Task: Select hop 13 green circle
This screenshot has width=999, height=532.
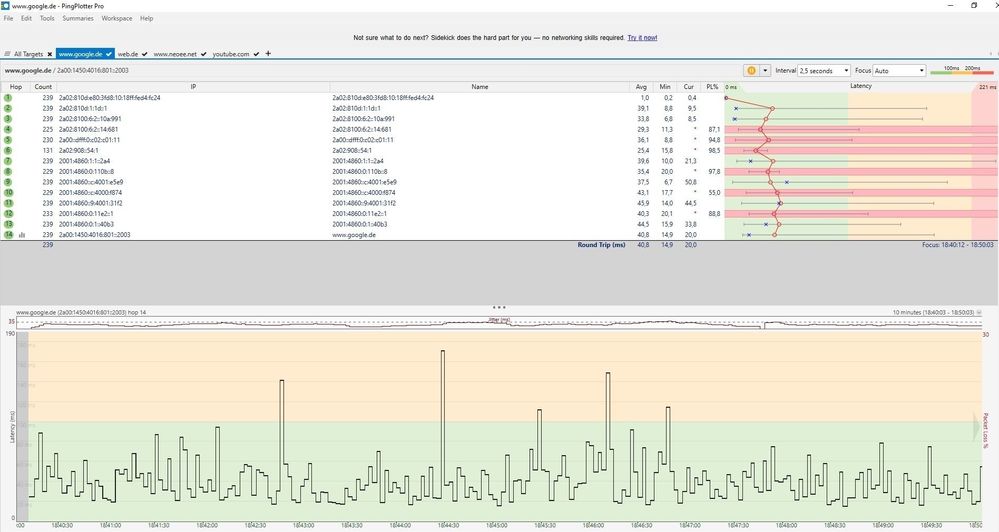Action: [8, 224]
